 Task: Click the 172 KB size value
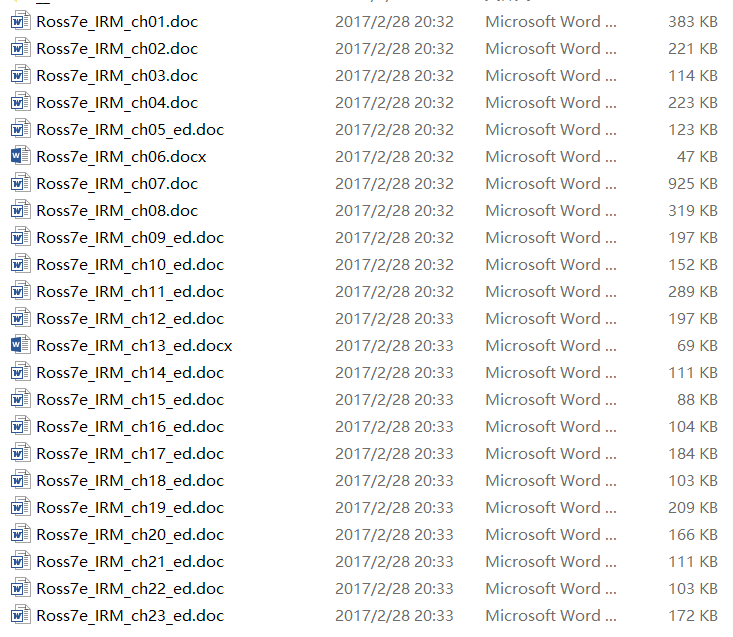coord(693,616)
